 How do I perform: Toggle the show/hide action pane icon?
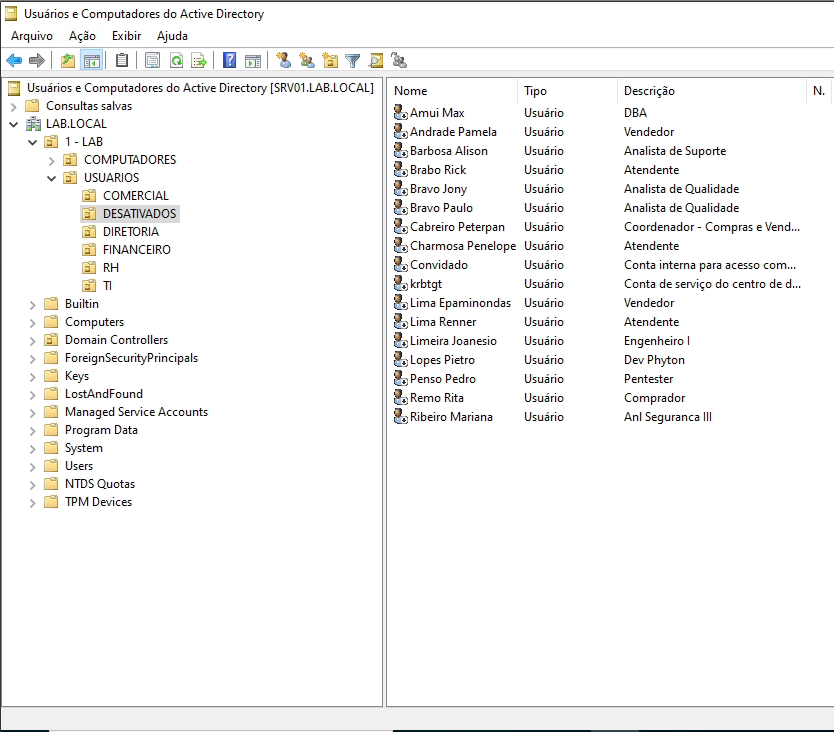(253, 61)
